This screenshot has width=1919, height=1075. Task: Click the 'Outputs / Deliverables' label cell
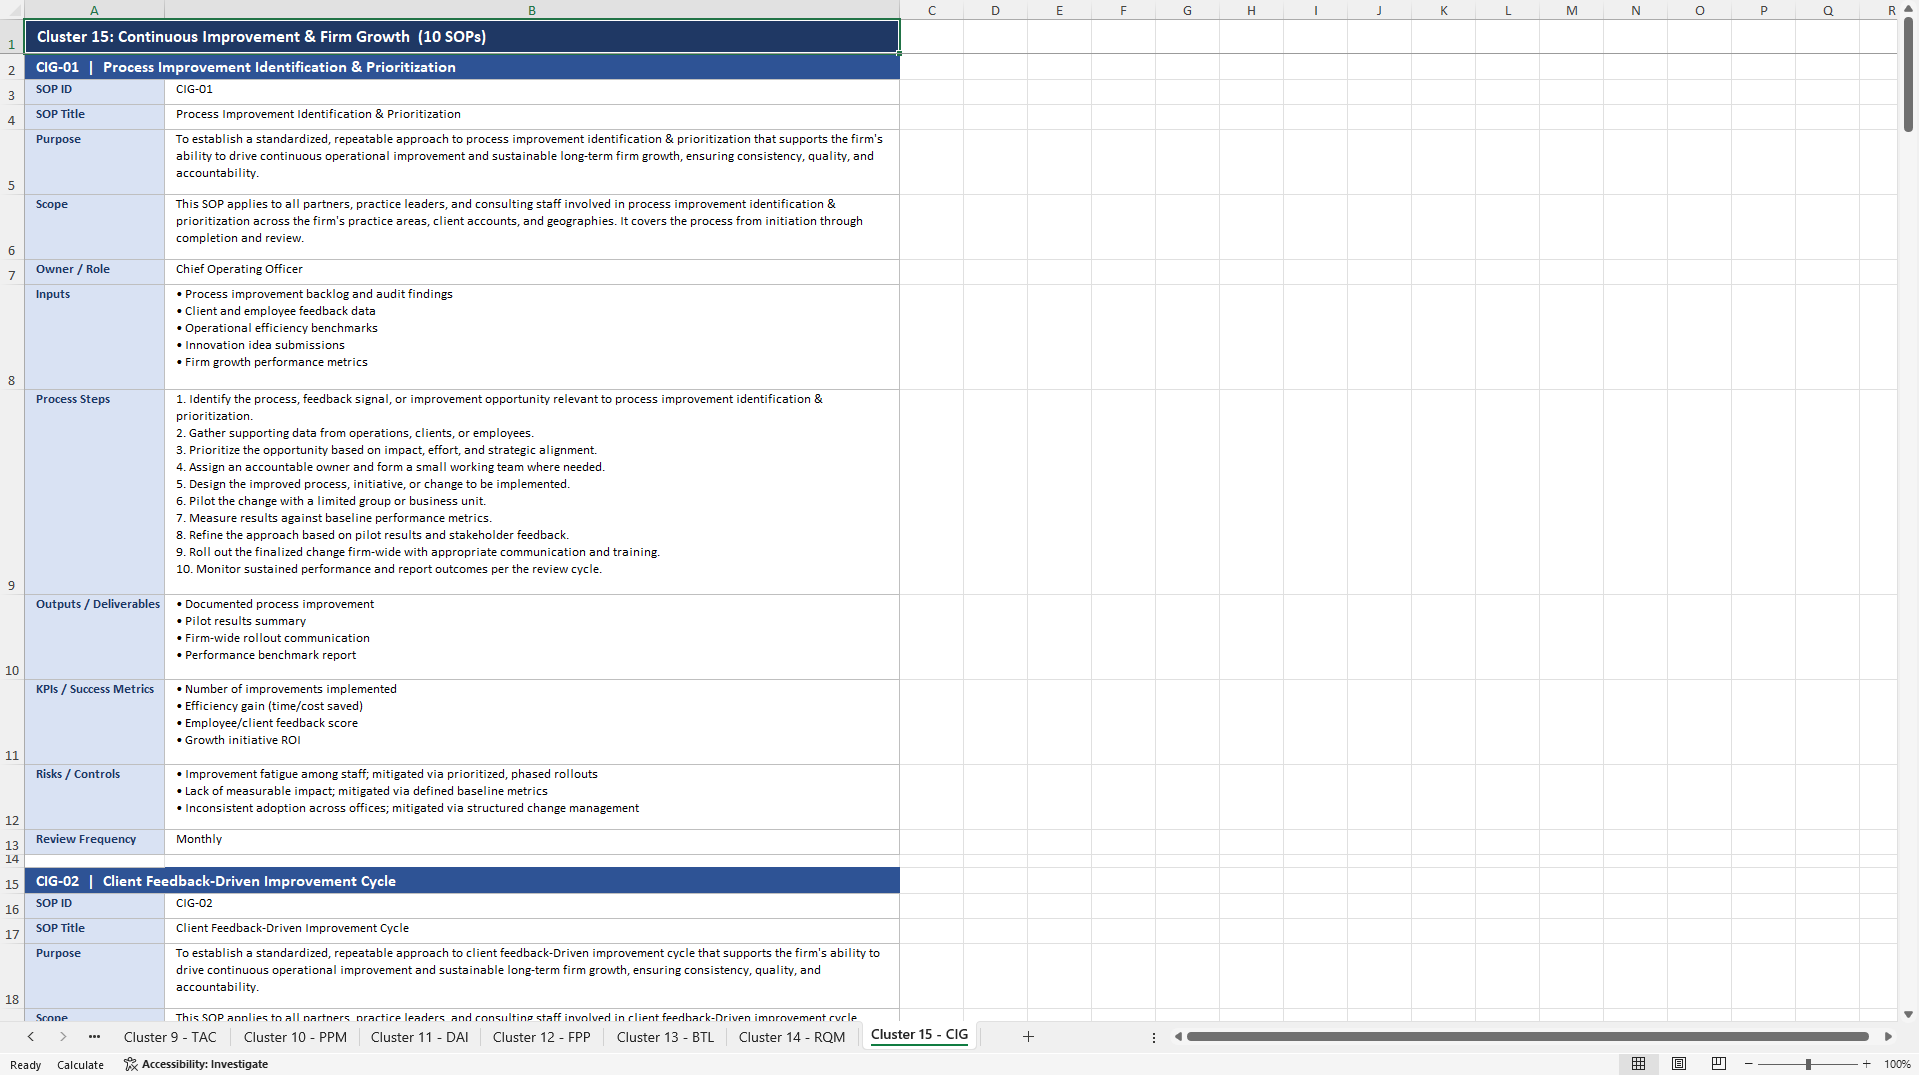click(94, 637)
